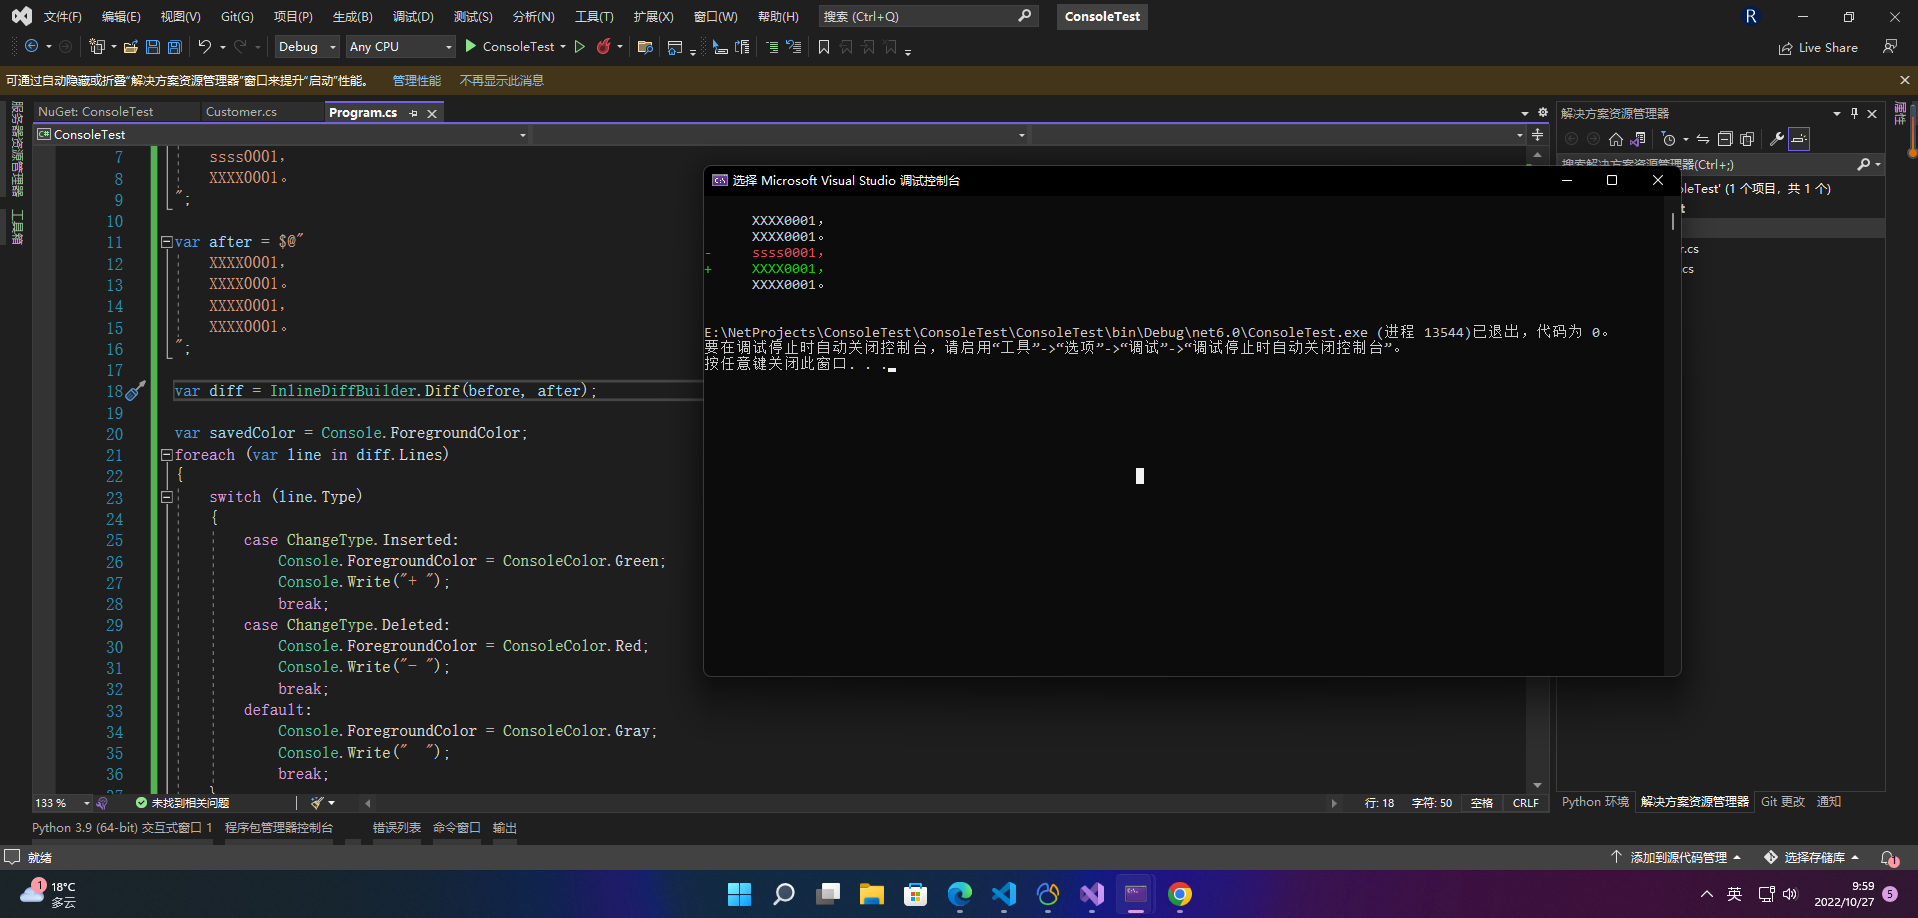Click the Collapse All icon in Solution Explorer
Image resolution: width=1918 pixels, height=918 pixels.
(1725, 139)
